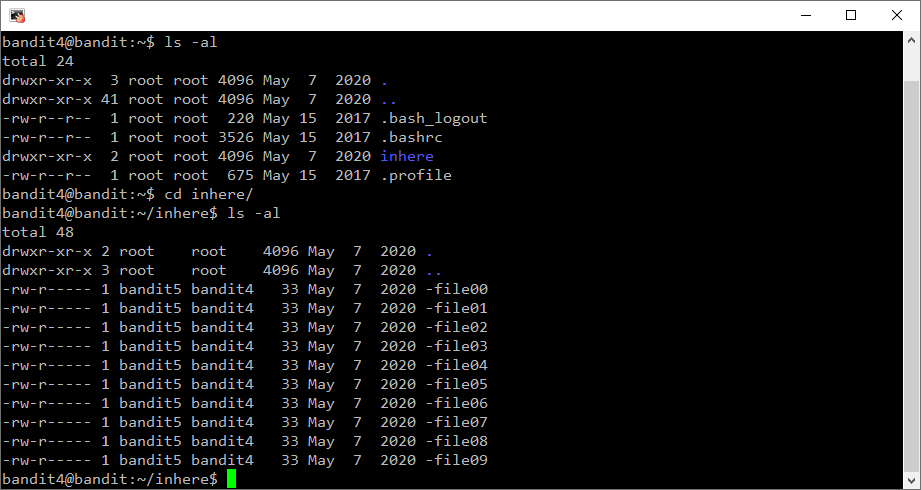
Task: Click the first 'ls -al' command
Action: pyautogui.click(x=190, y=42)
